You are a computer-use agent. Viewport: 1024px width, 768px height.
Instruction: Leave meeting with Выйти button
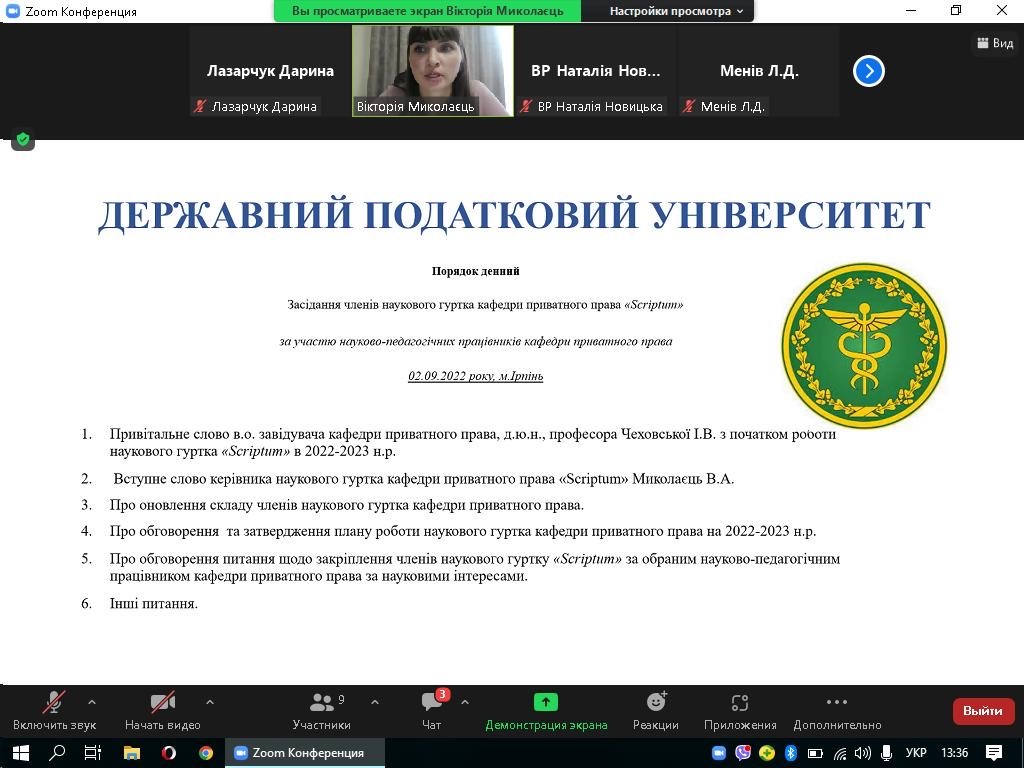tap(983, 711)
